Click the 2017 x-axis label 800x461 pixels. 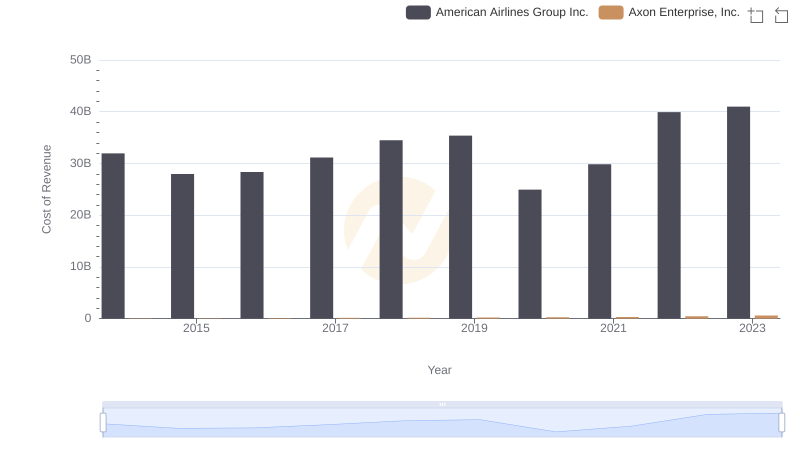pyautogui.click(x=335, y=328)
